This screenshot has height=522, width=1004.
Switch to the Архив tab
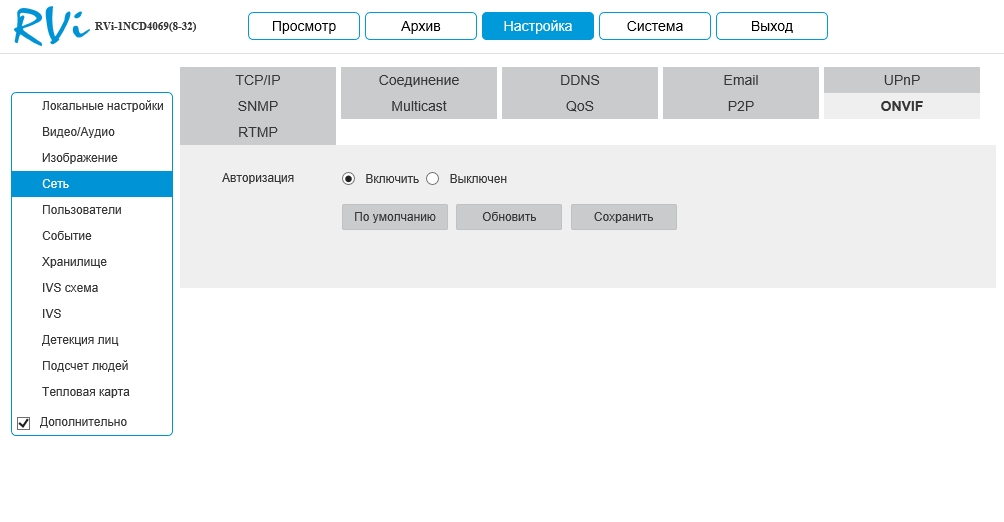[x=420, y=26]
